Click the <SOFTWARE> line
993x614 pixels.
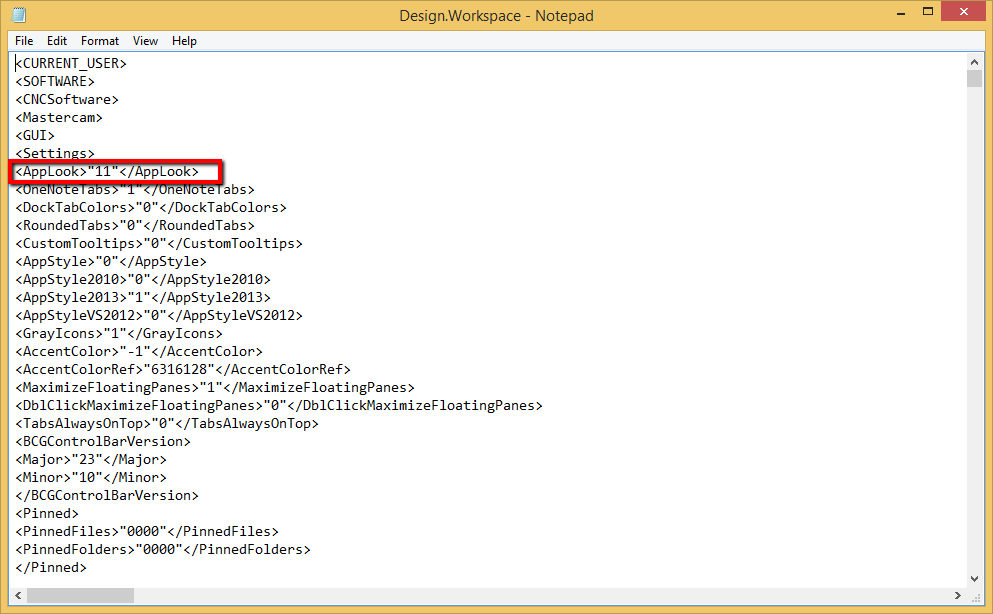point(55,82)
